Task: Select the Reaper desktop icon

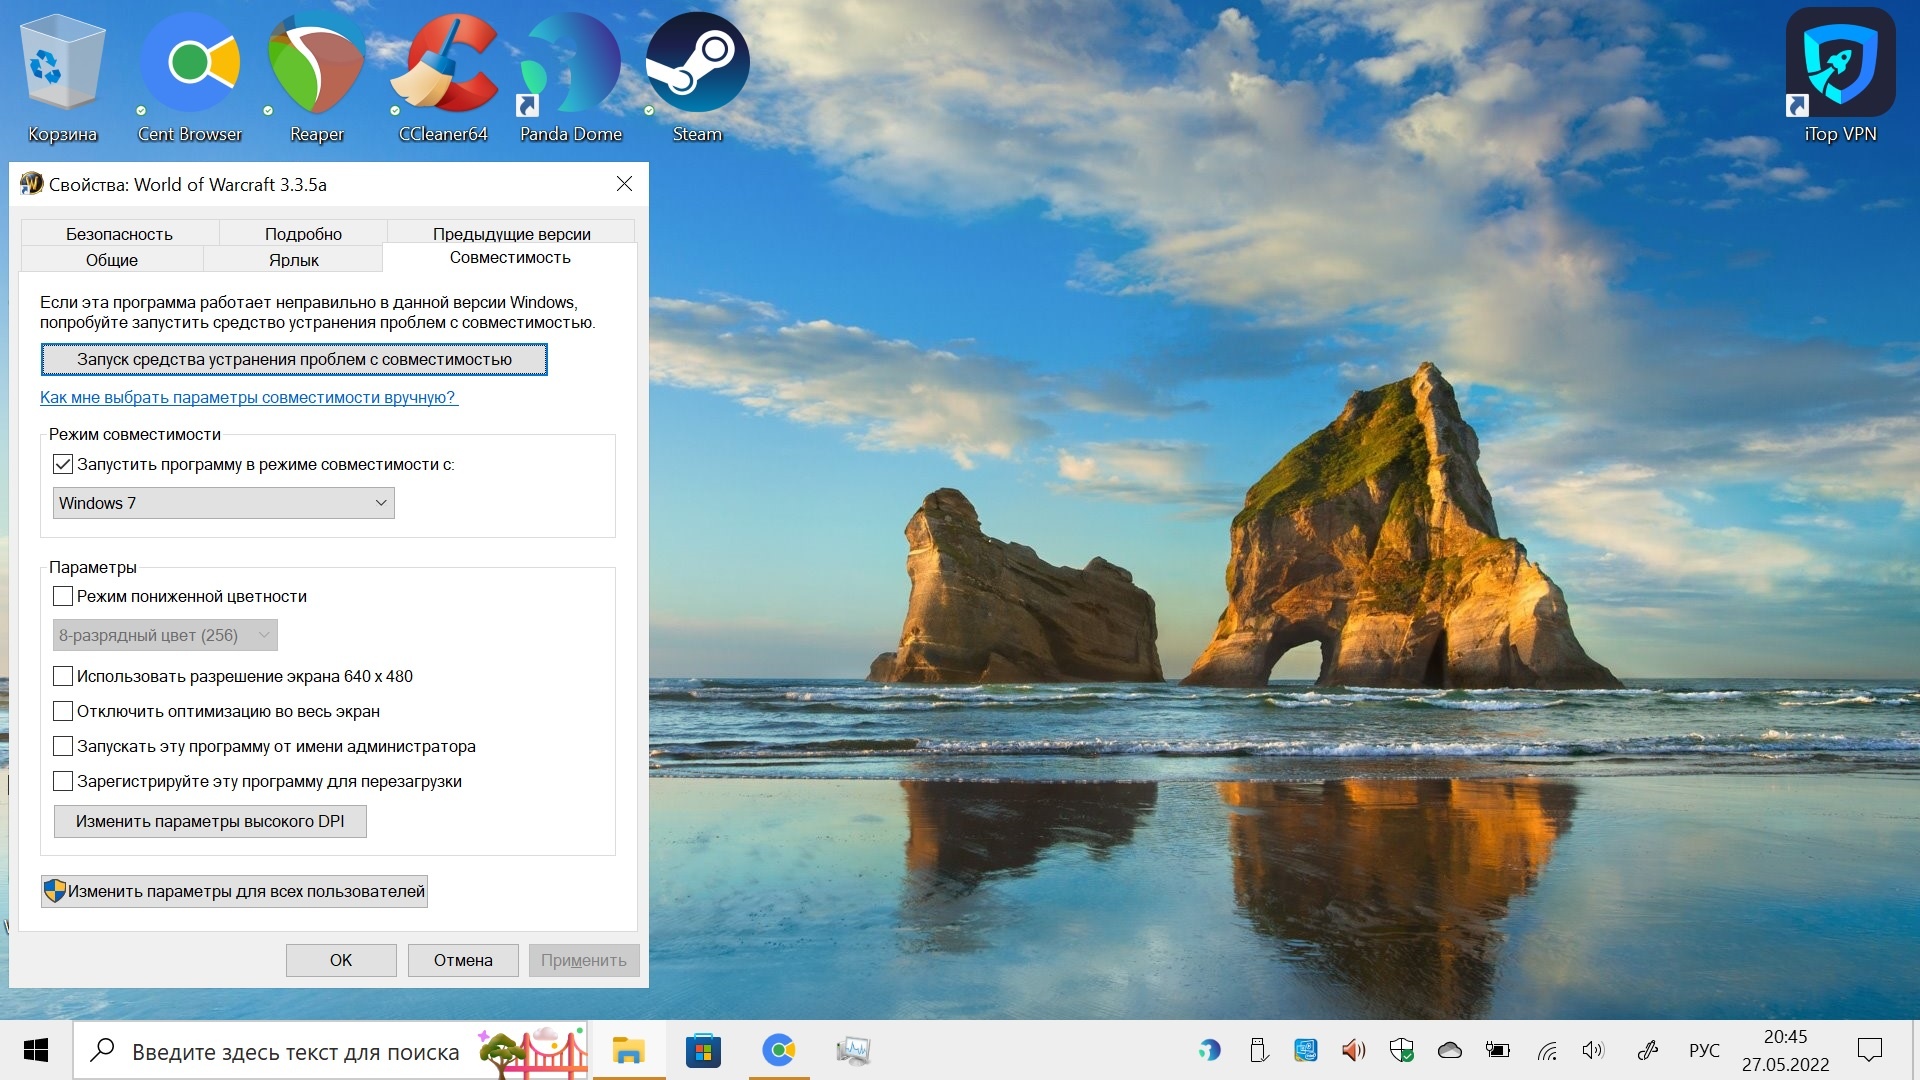Action: (316, 78)
